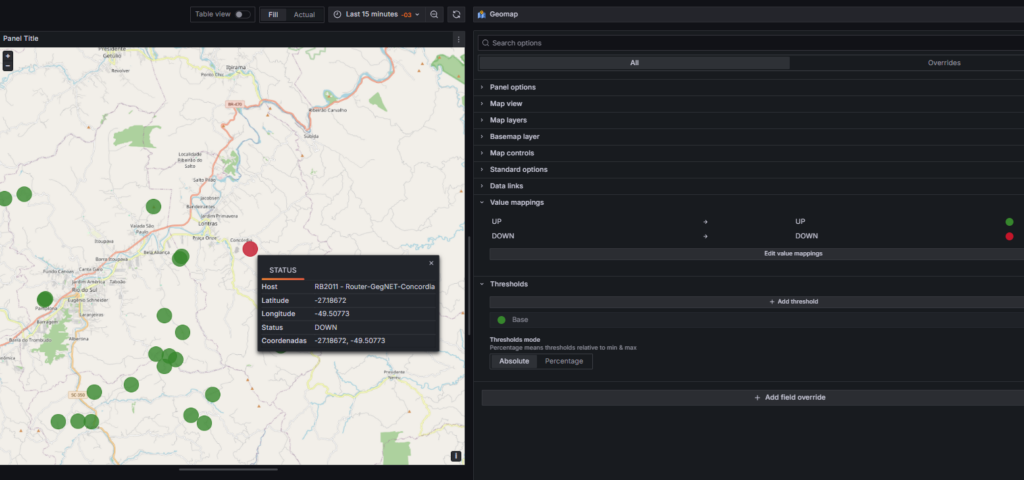Click Add field override button

pyautogui.click(x=750, y=397)
